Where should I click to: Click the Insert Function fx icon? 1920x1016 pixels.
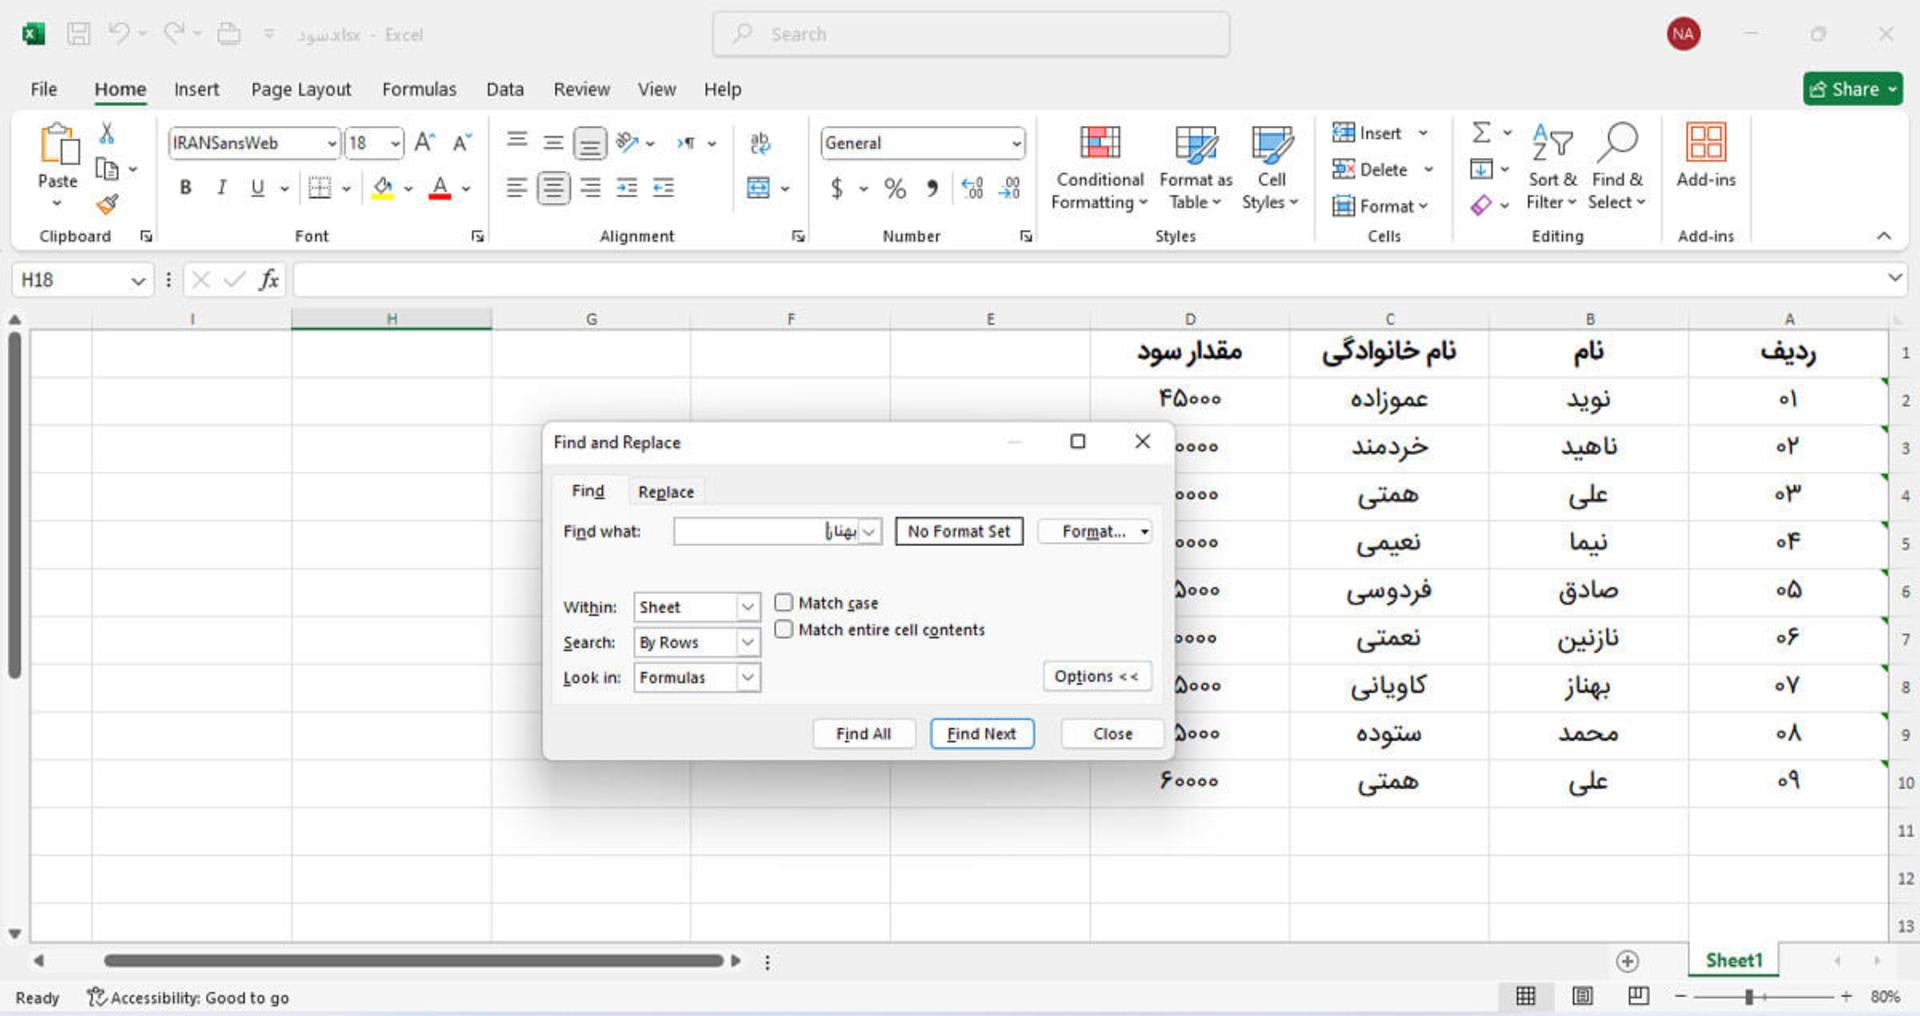click(x=268, y=280)
